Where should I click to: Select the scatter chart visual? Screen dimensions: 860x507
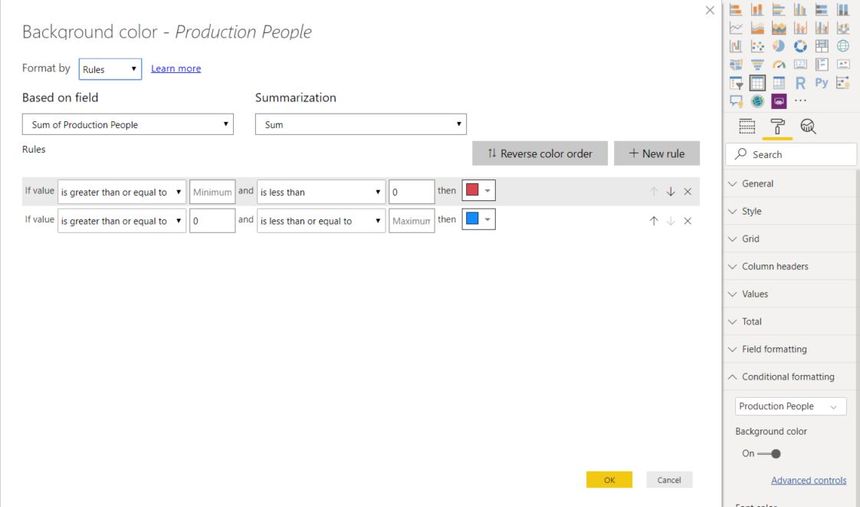coord(757,46)
